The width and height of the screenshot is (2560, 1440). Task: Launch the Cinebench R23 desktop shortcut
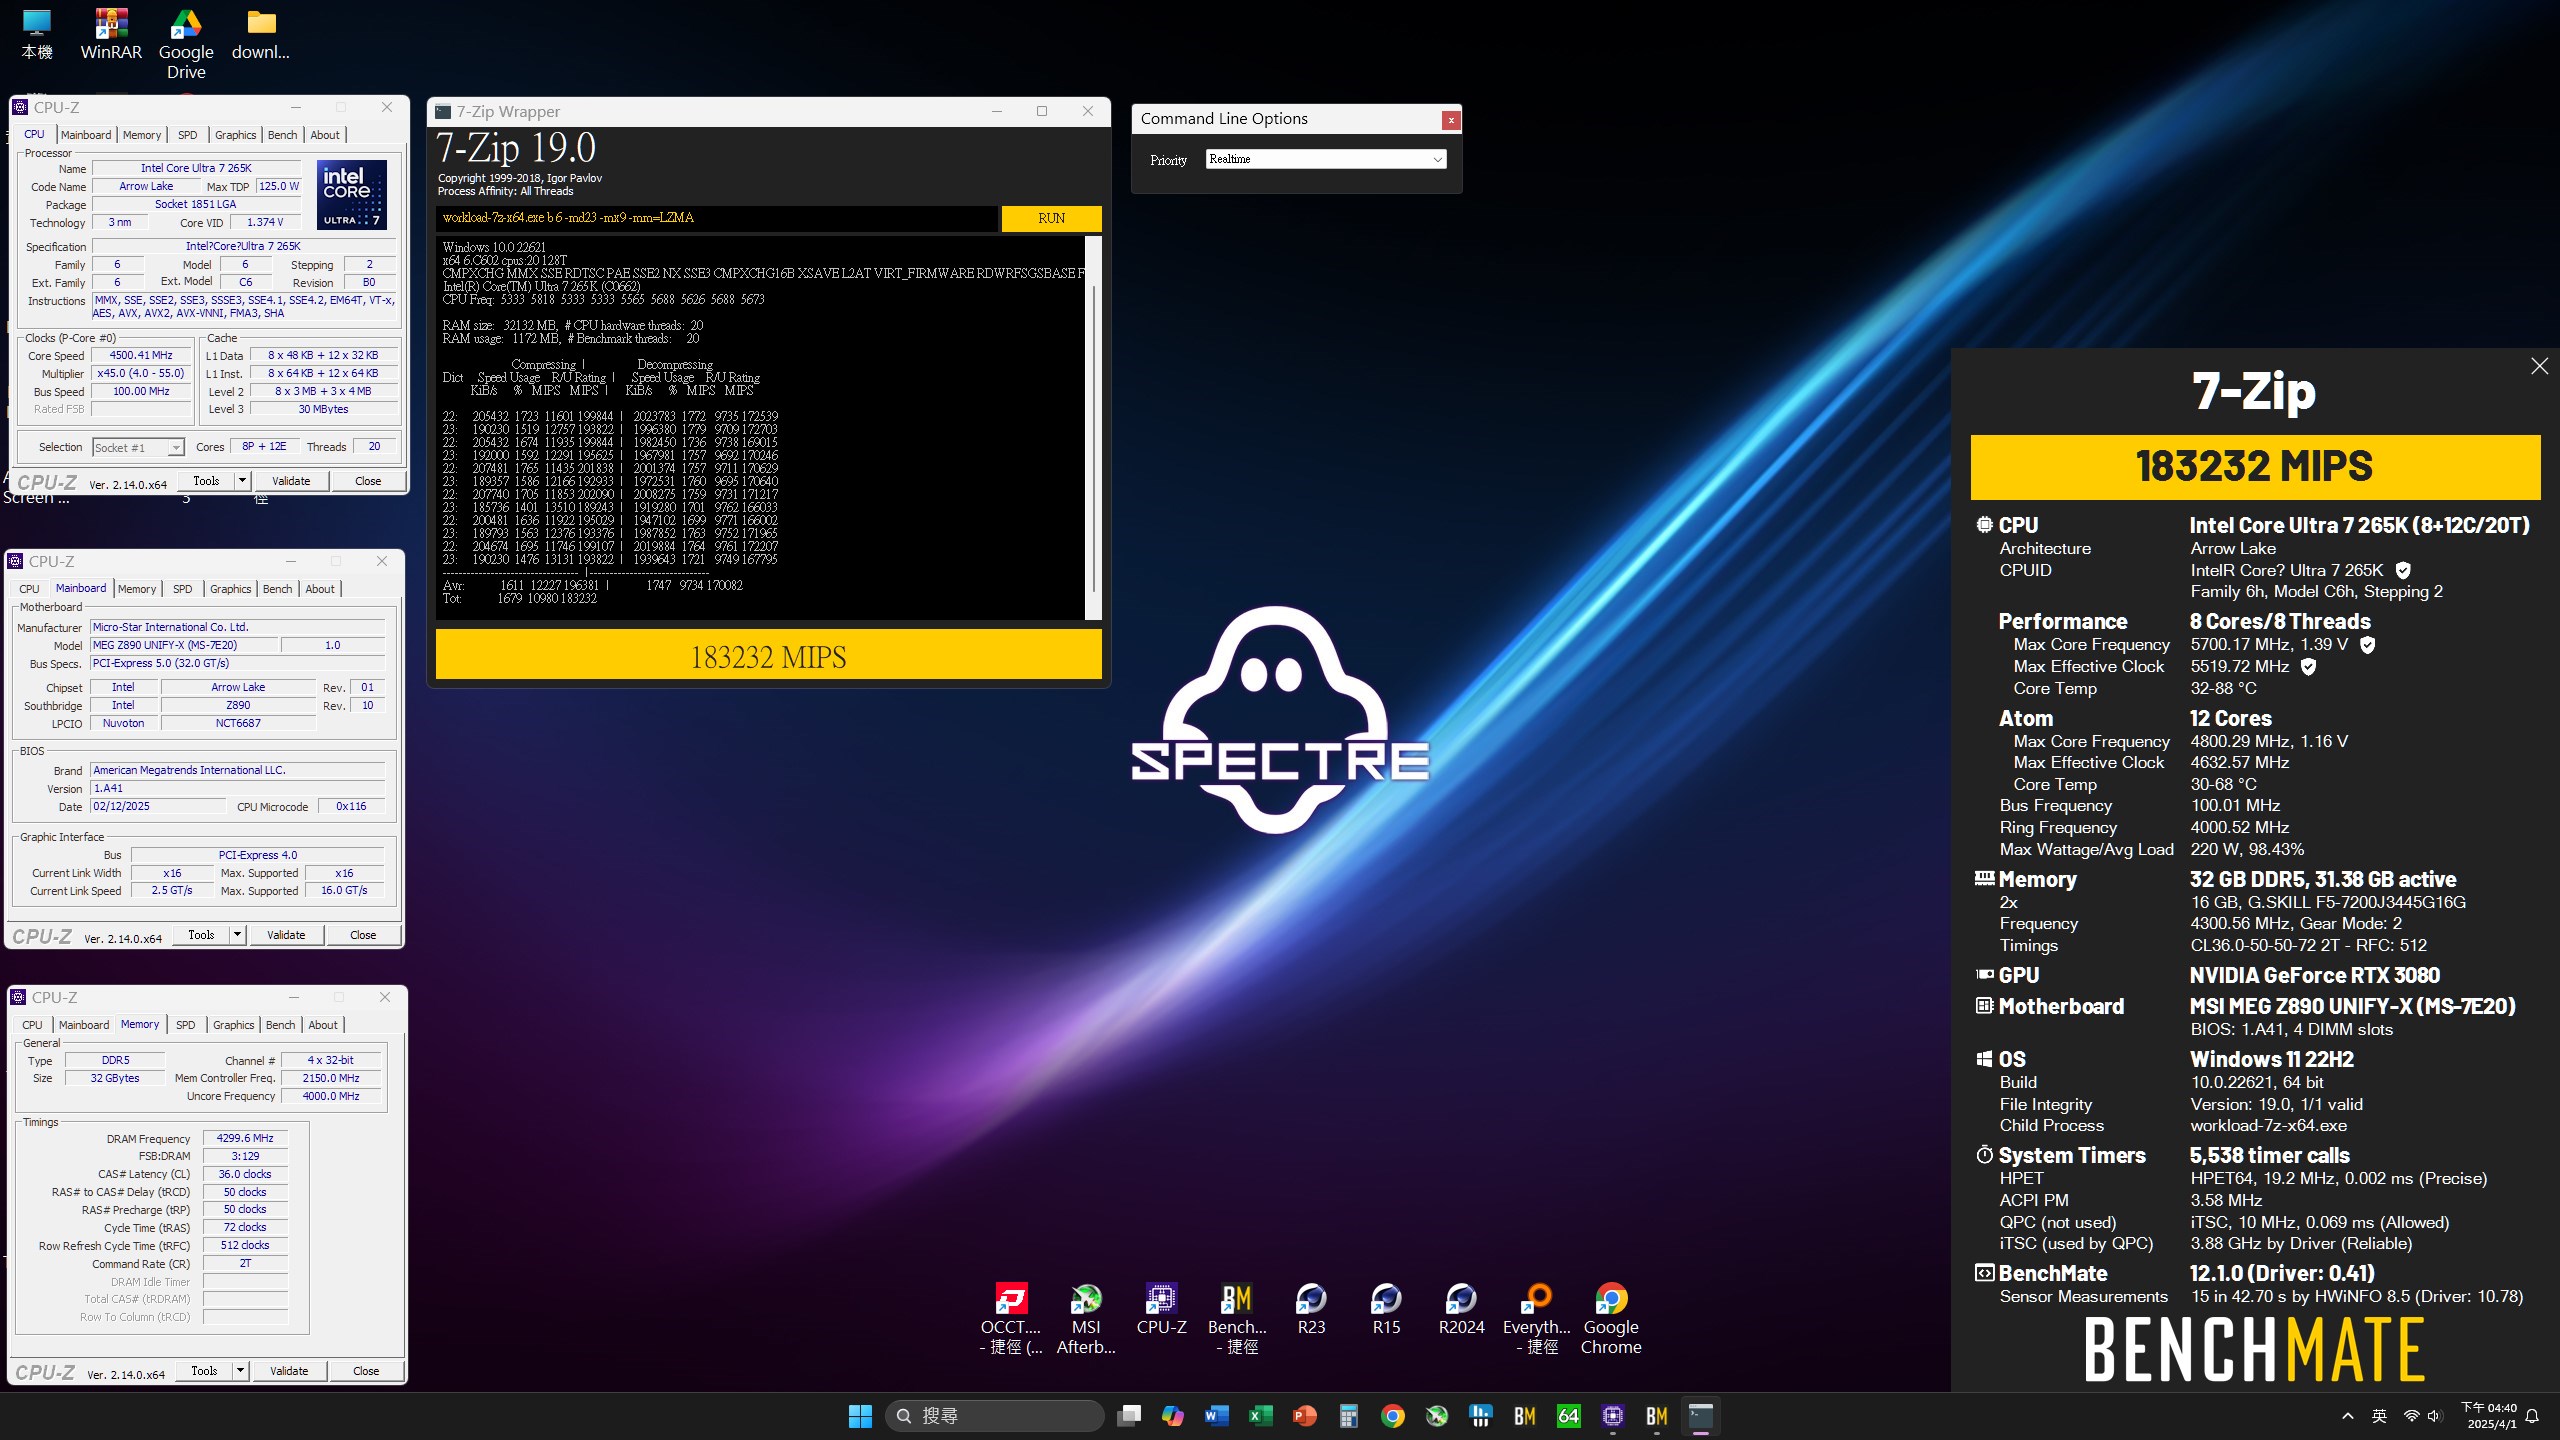1311,1309
